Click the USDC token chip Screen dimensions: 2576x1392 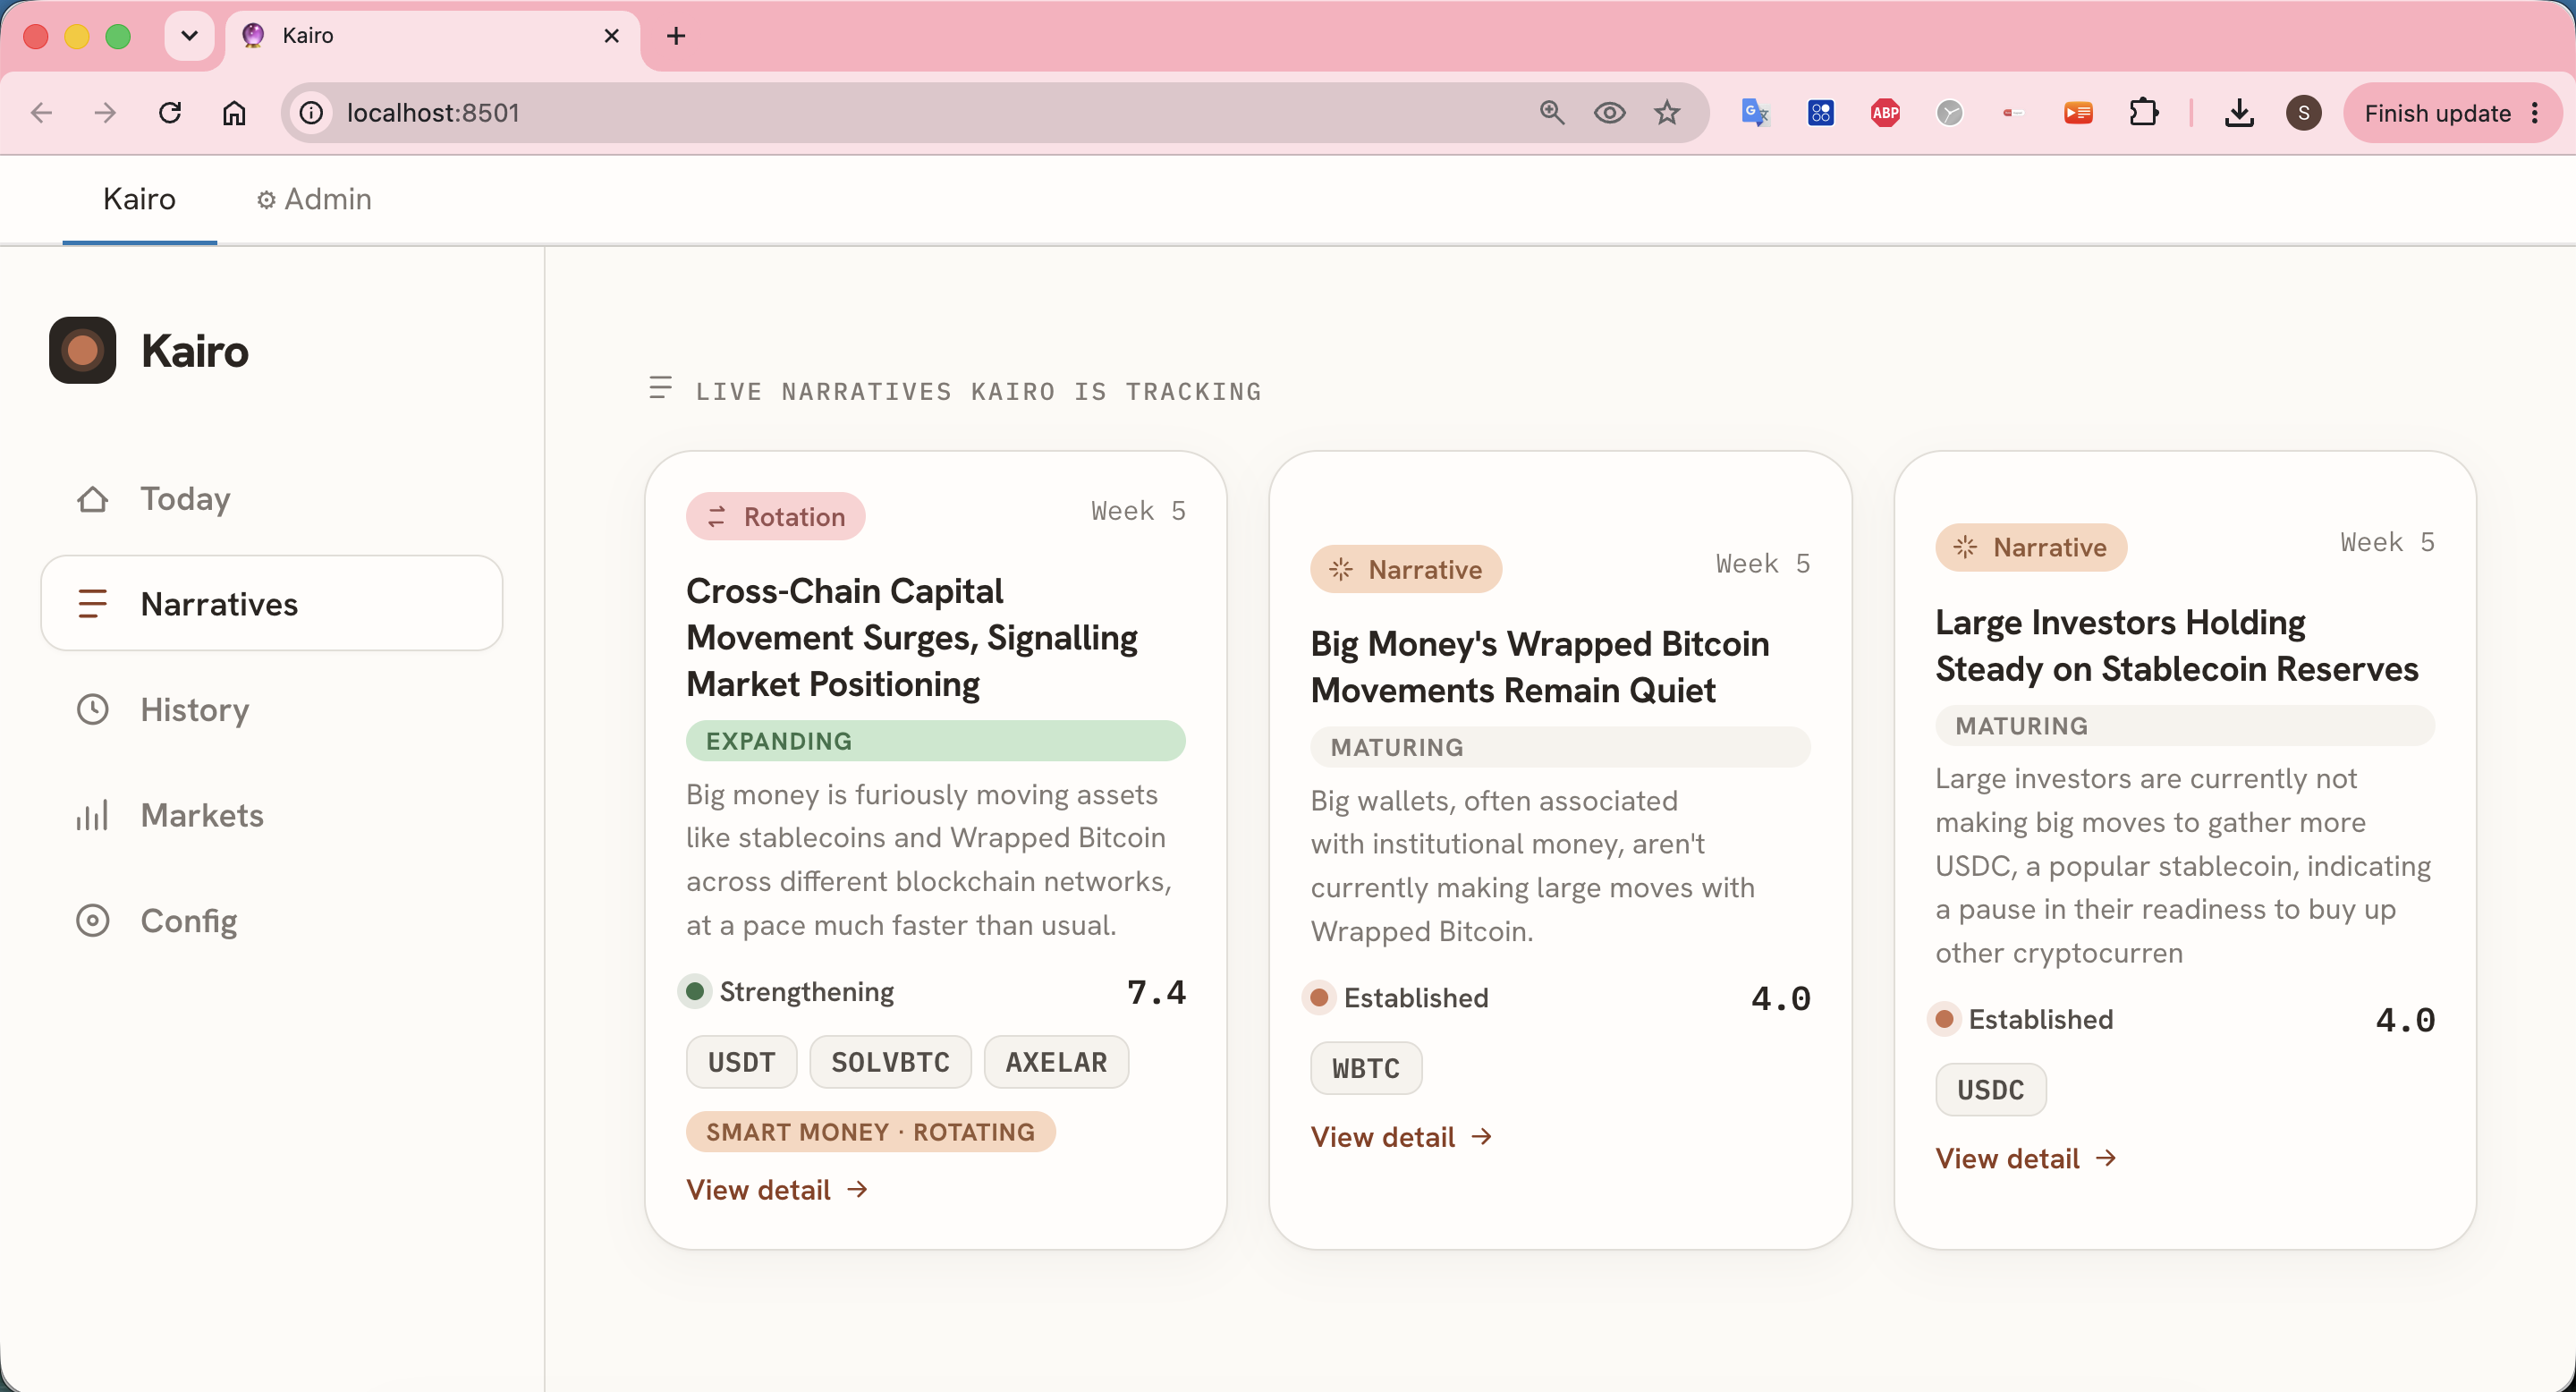1990,1090
